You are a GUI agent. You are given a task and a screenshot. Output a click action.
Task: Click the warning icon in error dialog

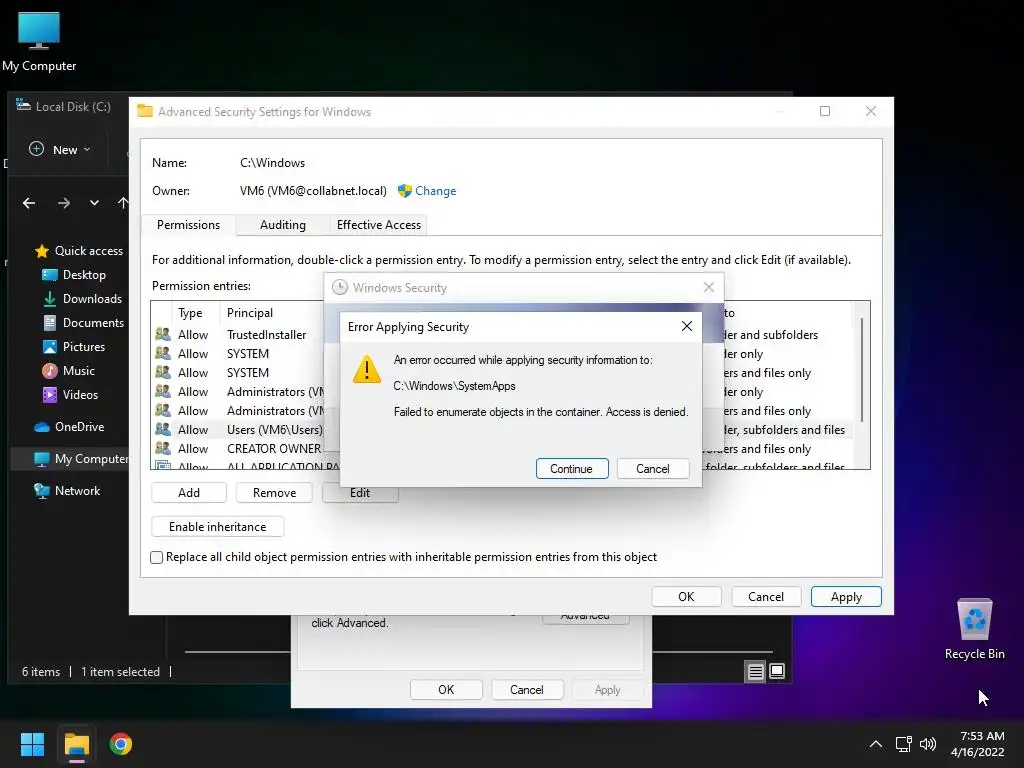(367, 370)
